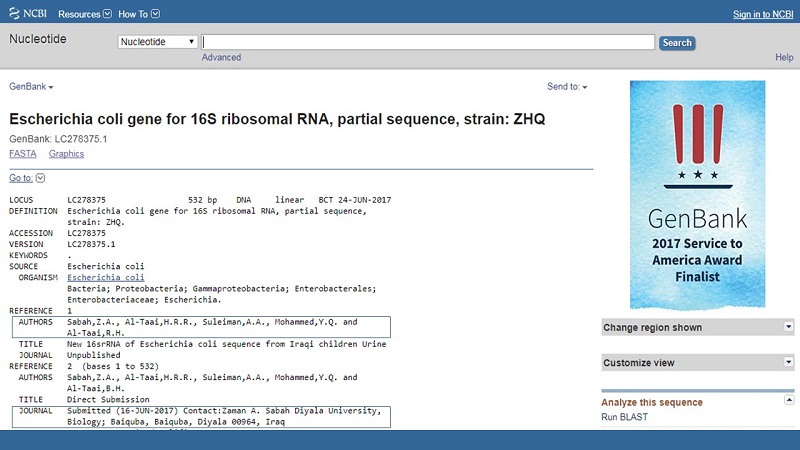The image size is (800, 450).
Task: Follow the Escherichia coli organism link
Action: [x=105, y=277]
